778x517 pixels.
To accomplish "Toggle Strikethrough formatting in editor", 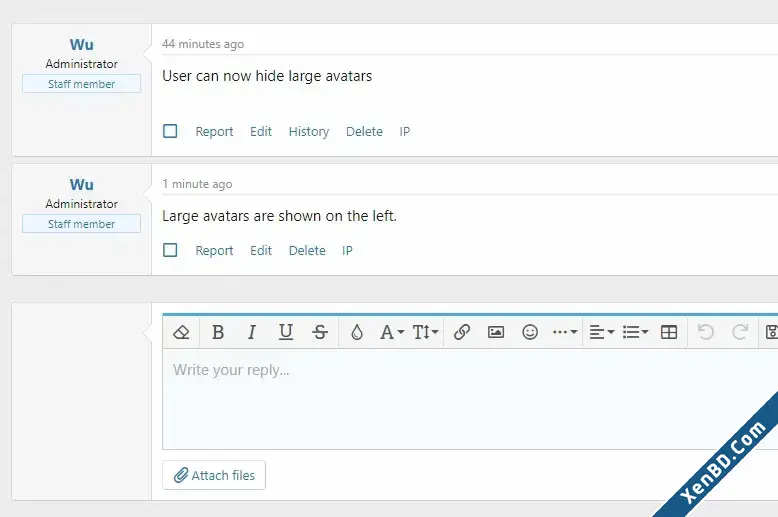I will pyautogui.click(x=320, y=332).
